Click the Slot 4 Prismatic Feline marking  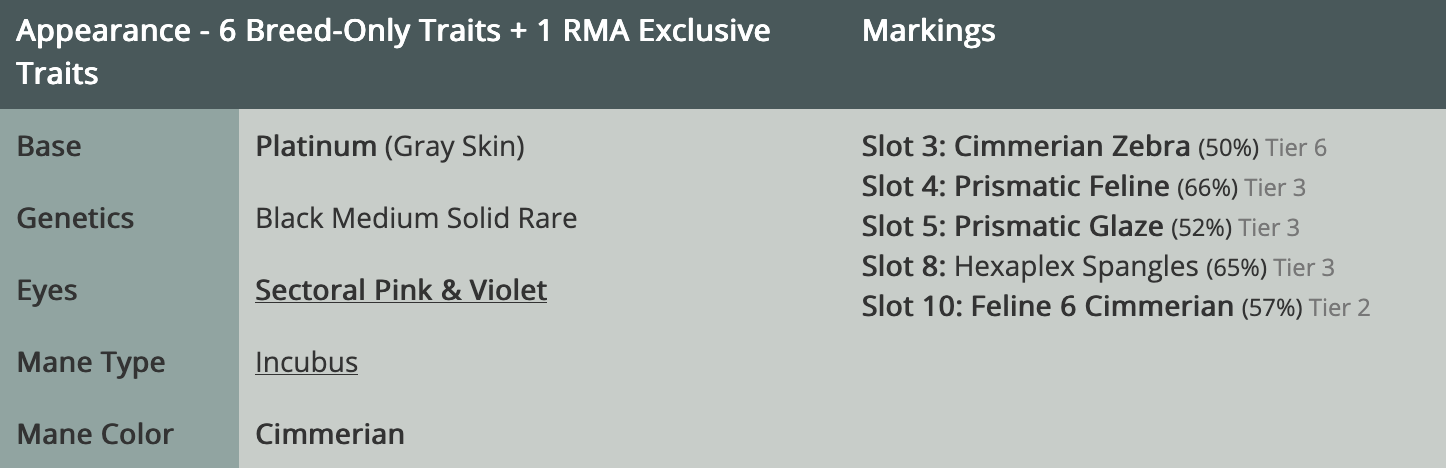[x=1015, y=187]
